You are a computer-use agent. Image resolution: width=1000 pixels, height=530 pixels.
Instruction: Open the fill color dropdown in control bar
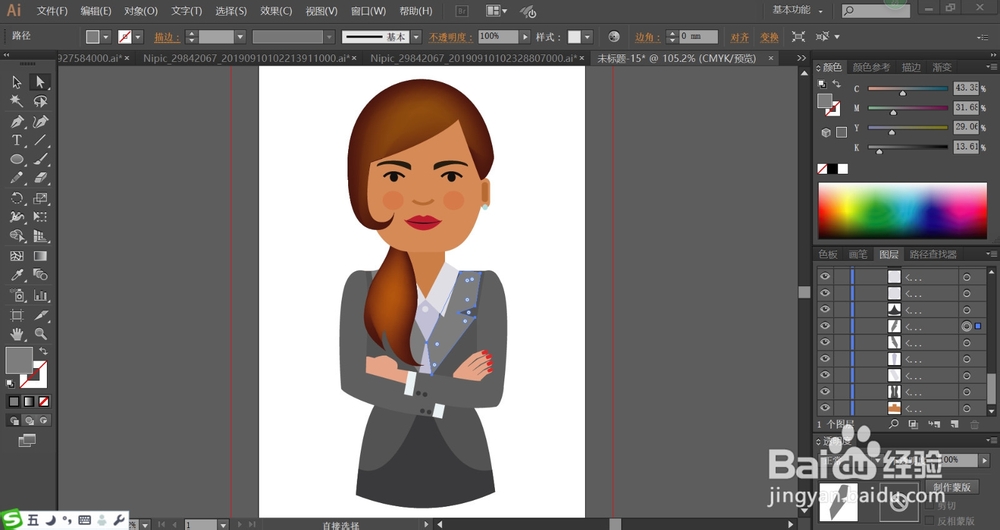(106, 37)
